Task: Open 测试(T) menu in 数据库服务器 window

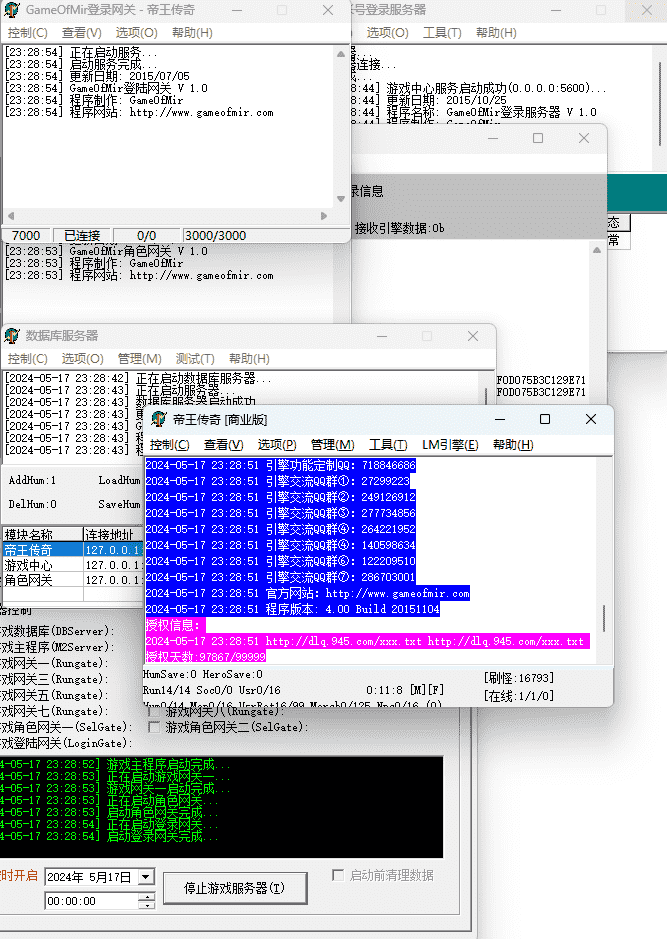Action: click(195, 359)
